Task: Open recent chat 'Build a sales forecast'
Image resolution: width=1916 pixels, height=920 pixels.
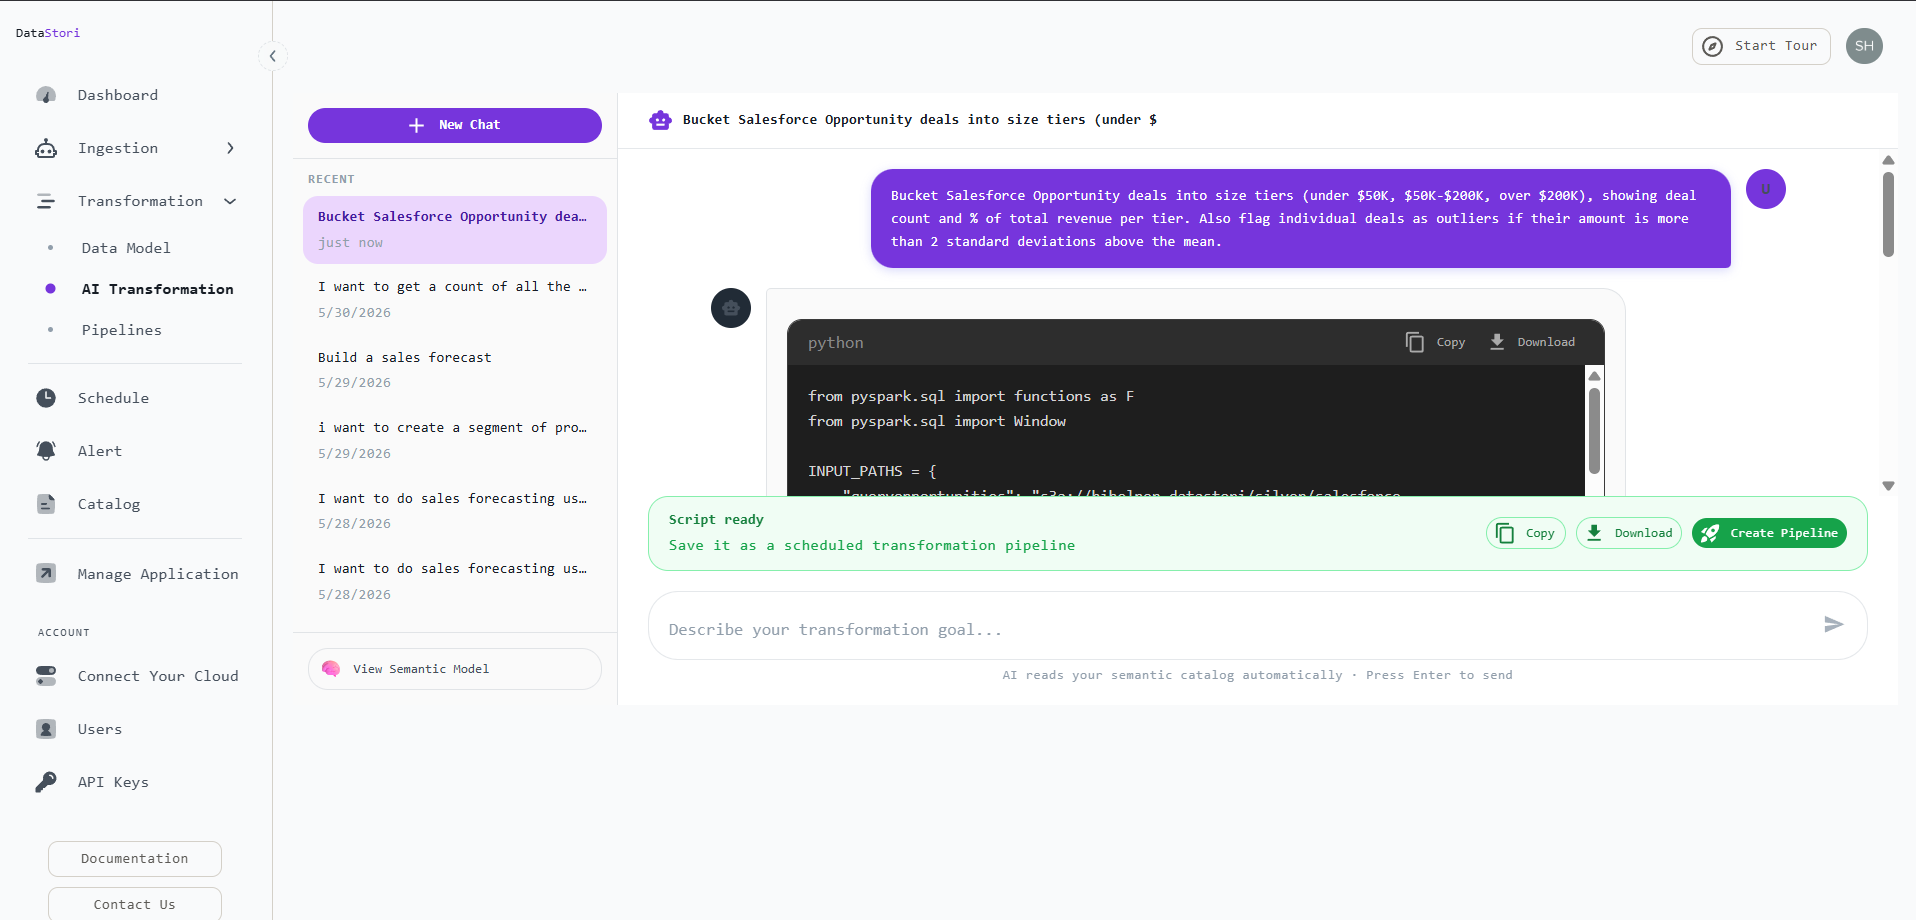Action: [x=455, y=369]
